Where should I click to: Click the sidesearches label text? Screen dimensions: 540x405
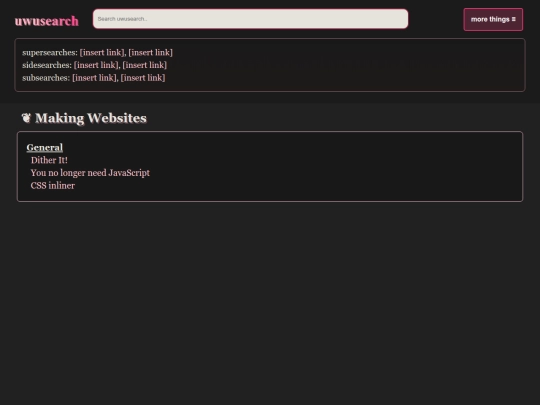pyautogui.click(x=47, y=65)
